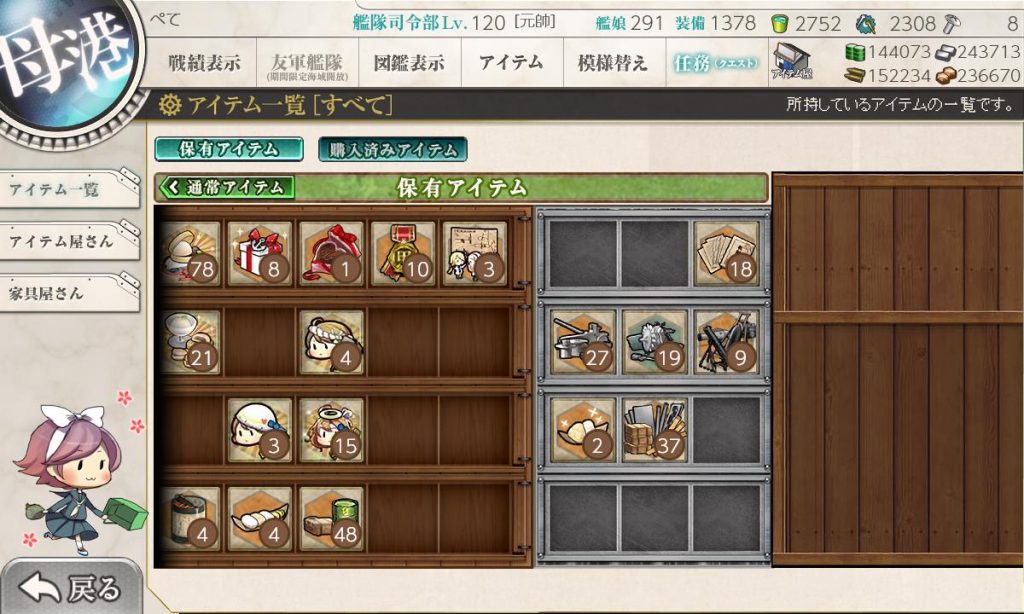The image size is (1024, 614).
Task: Select the lumber supplies item with count 37
Action: [x=654, y=430]
